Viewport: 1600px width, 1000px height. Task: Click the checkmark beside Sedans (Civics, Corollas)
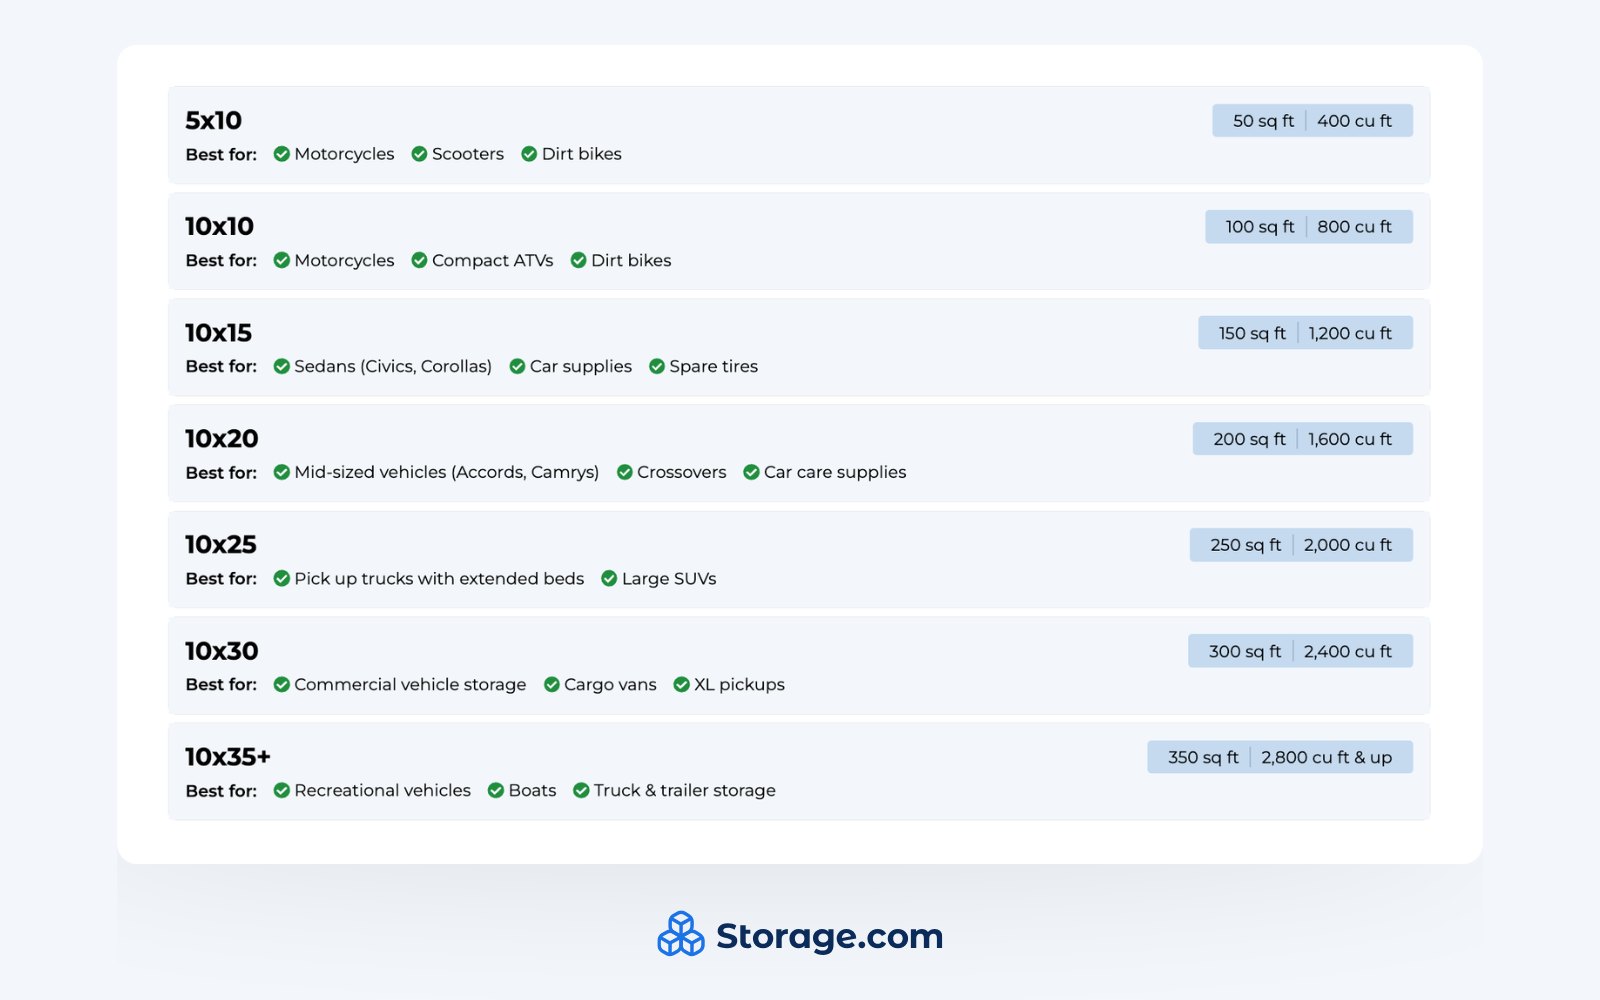(282, 366)
